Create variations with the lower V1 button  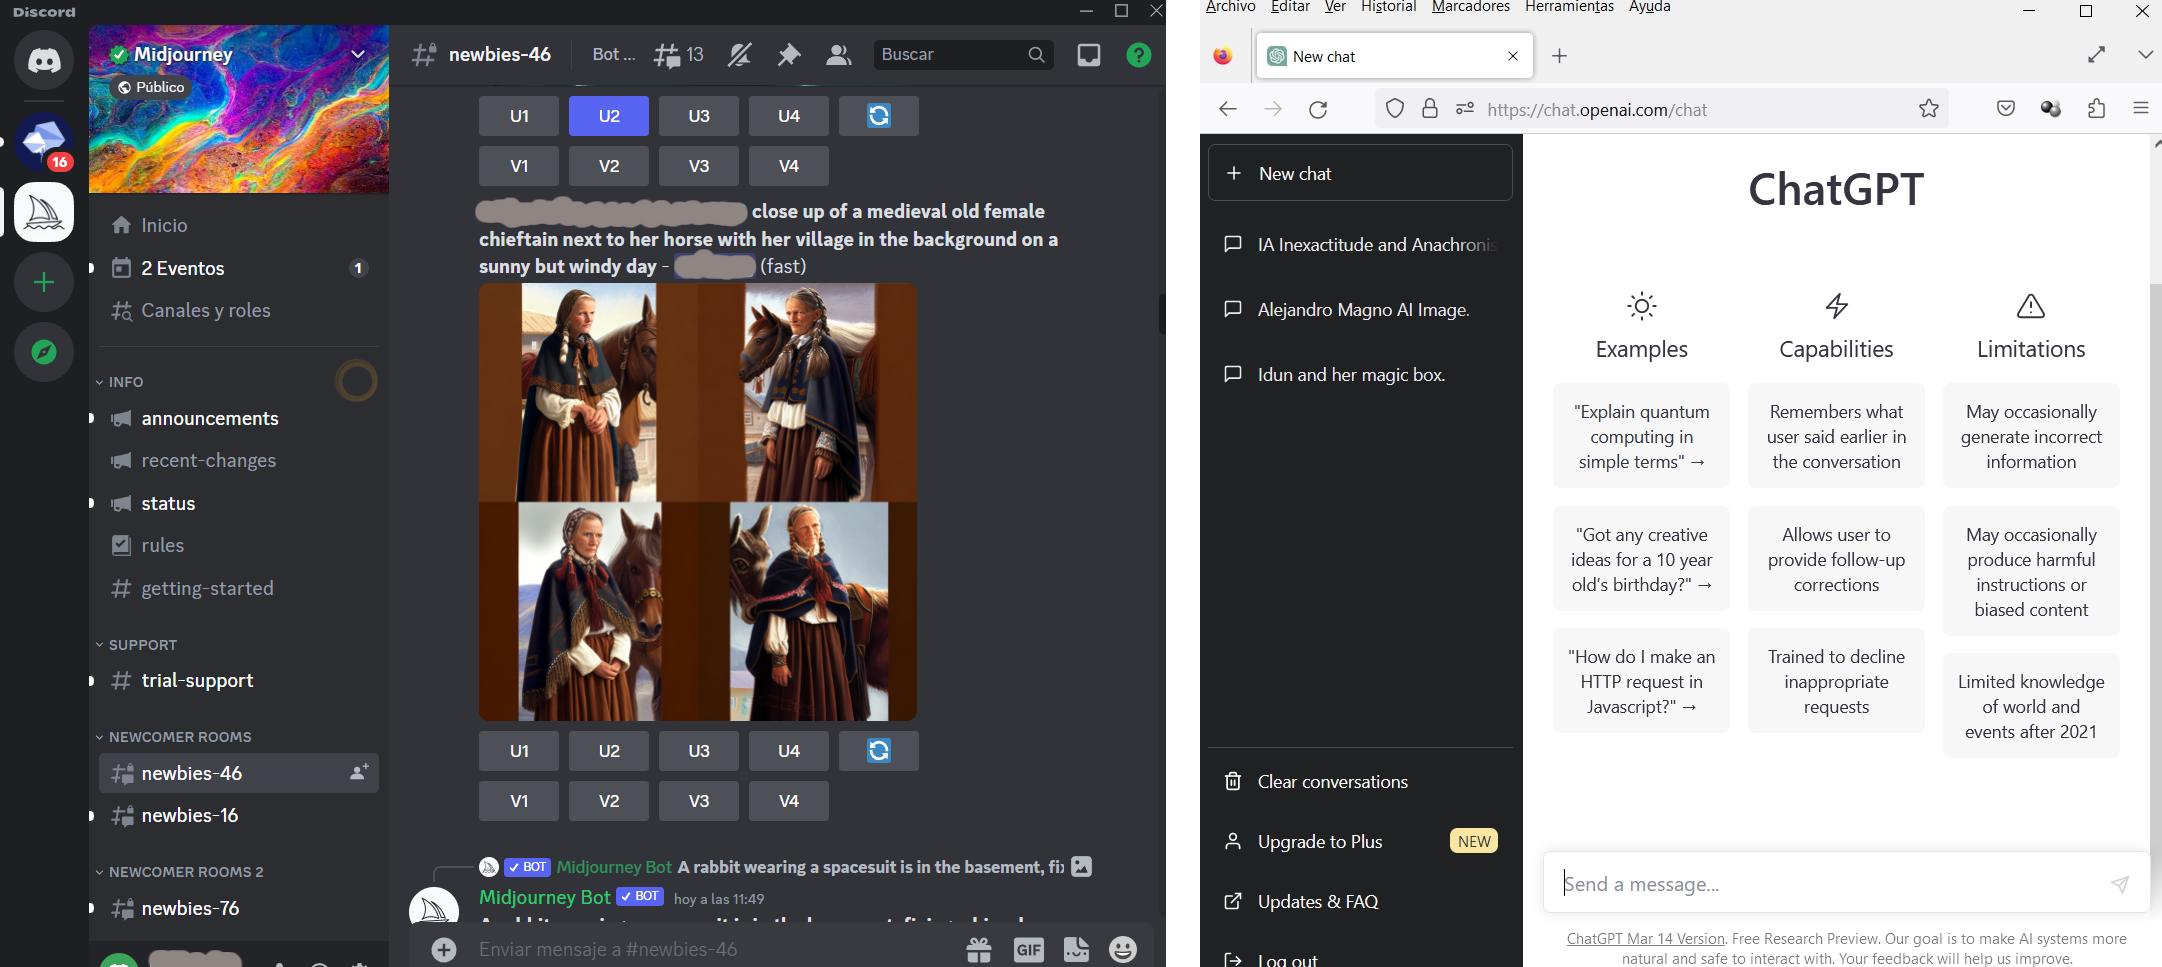(519, 801)
